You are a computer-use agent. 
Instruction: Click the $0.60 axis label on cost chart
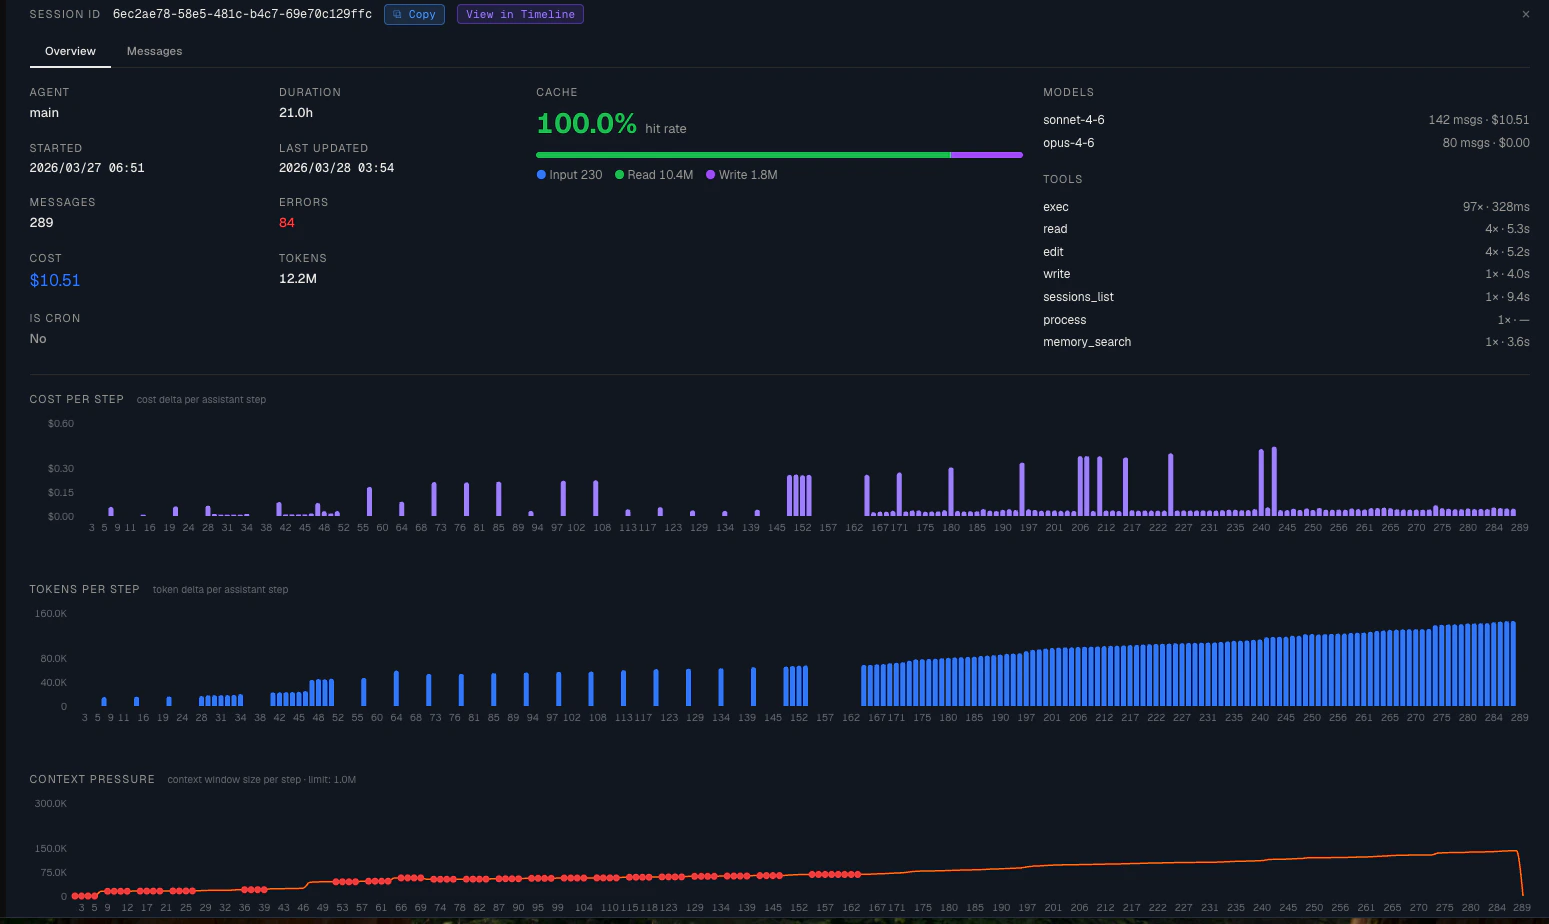[x=61, y=424]
